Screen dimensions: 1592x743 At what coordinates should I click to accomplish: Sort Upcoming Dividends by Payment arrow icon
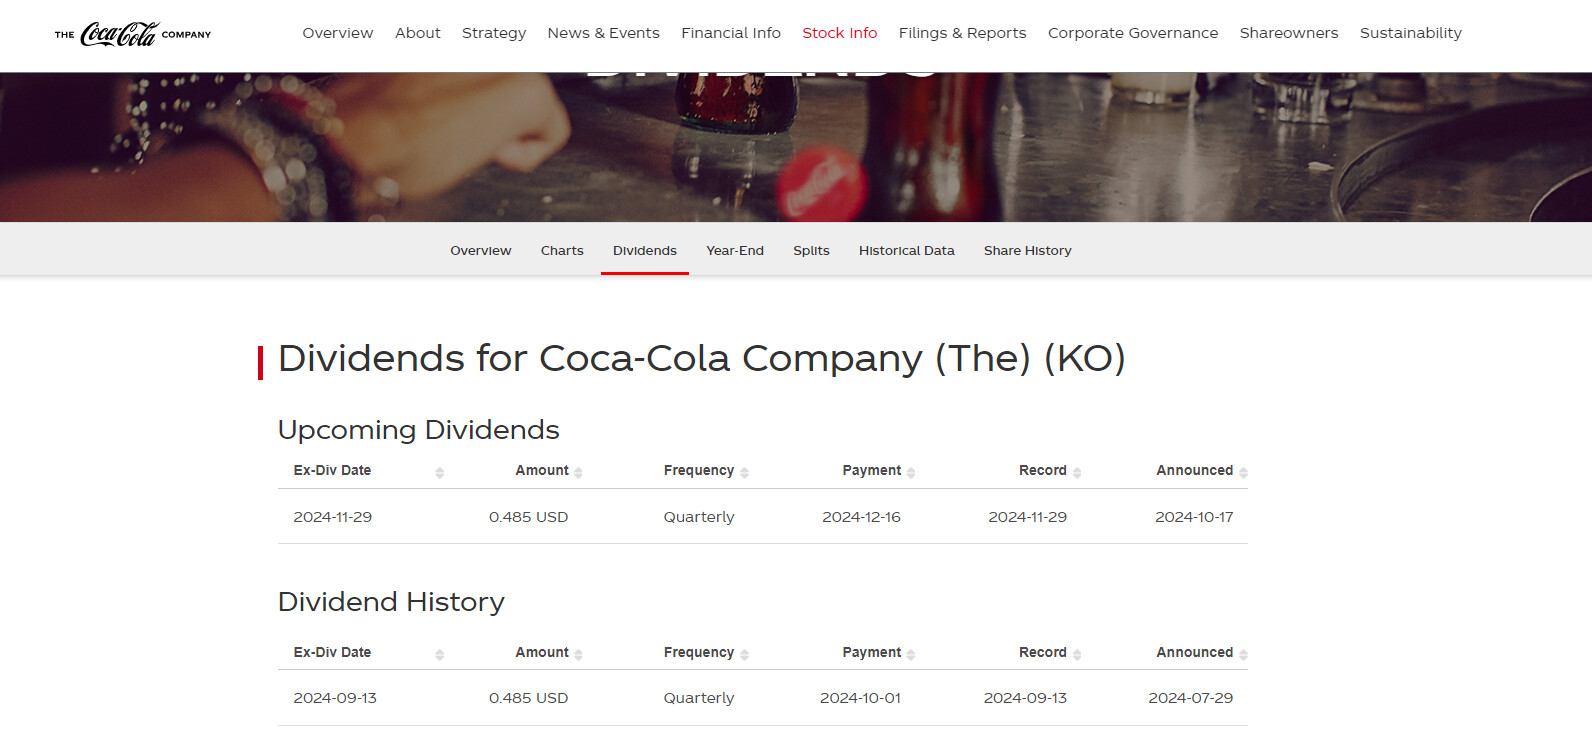pos(911,472)
